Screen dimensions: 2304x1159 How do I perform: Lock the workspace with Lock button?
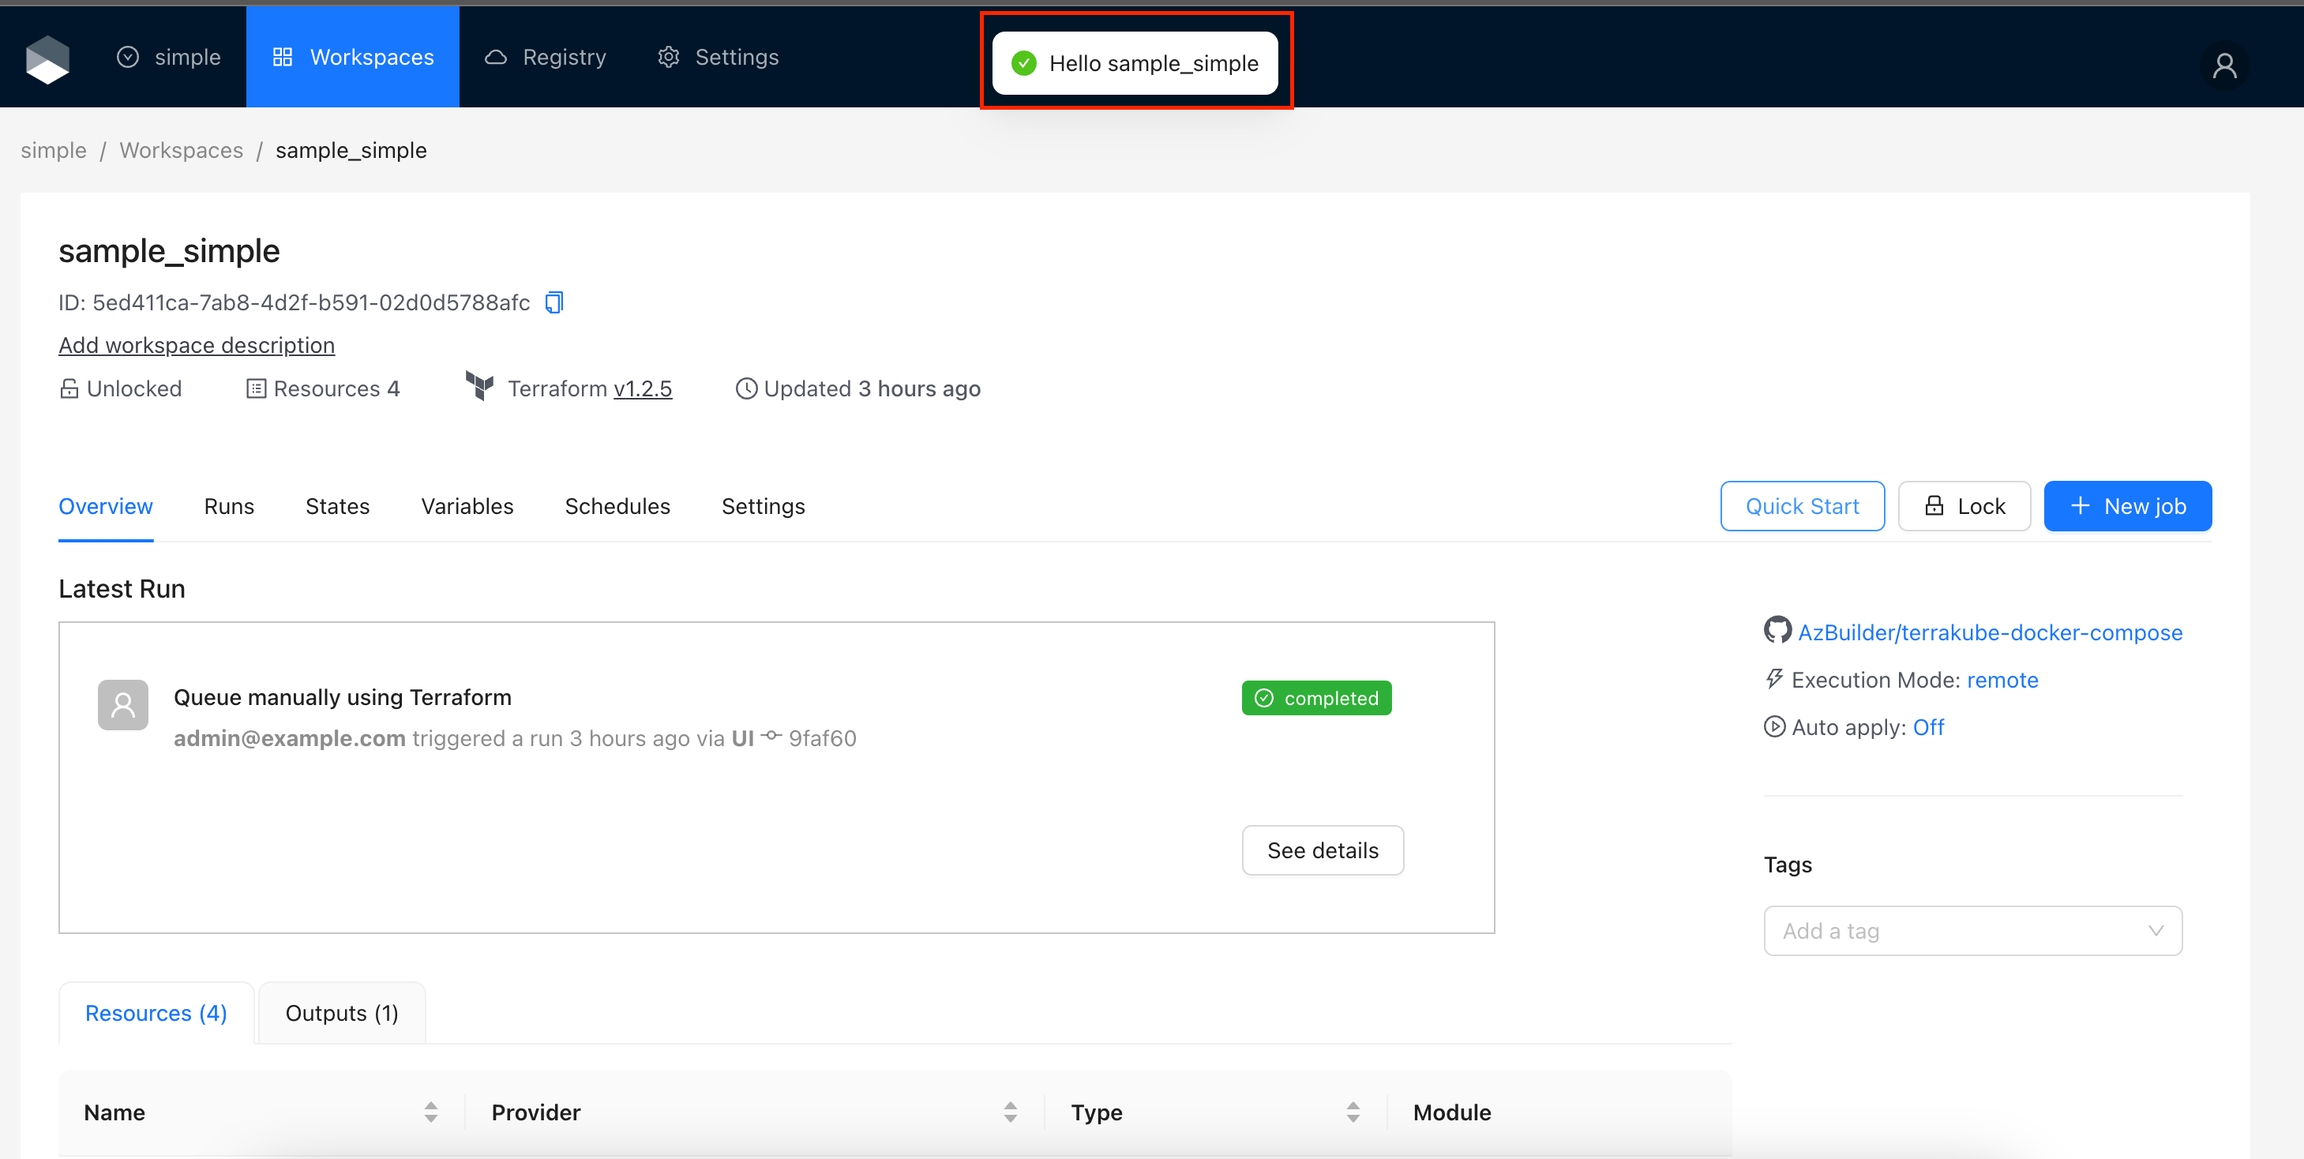point(1964,506)
